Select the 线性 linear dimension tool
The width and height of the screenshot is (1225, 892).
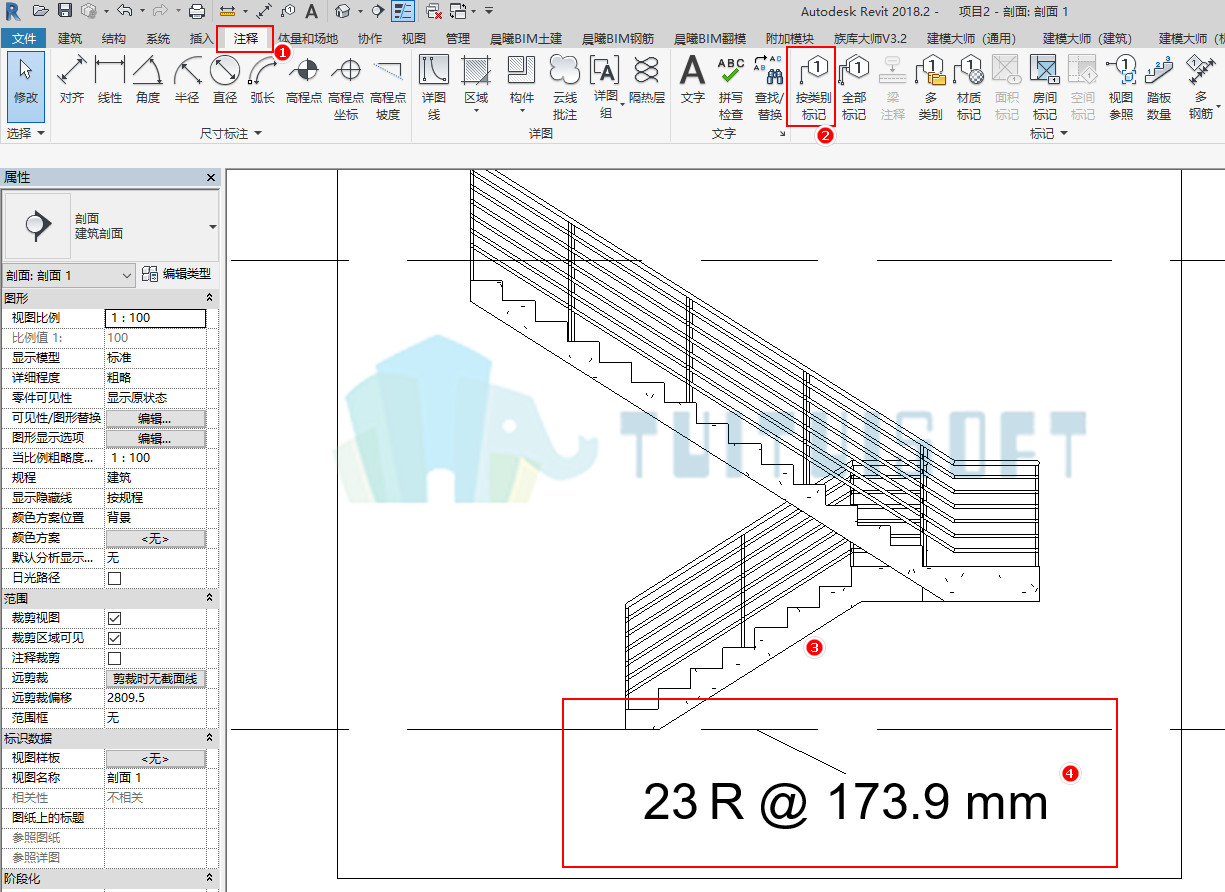click(110, 80)
